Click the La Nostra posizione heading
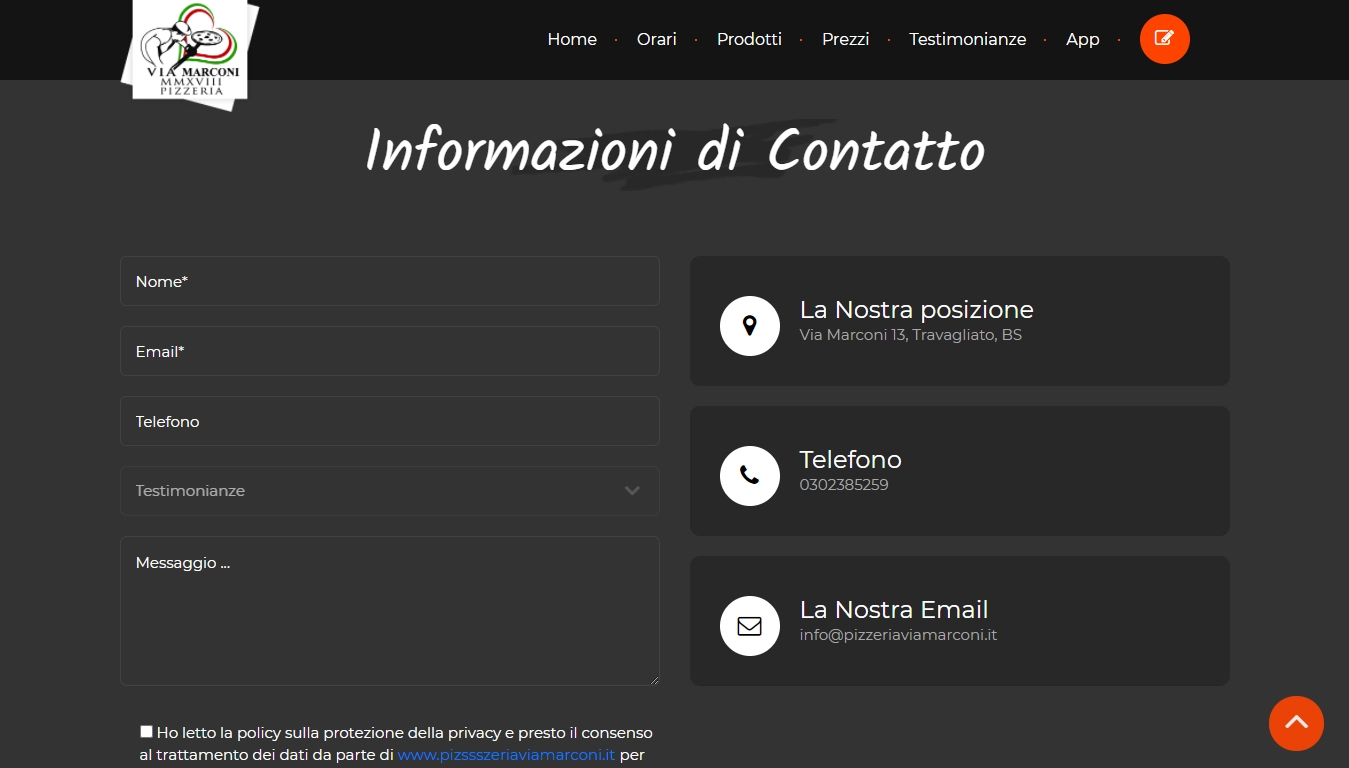The height and width of the screenshot is (768, 1349). click(x=917, y=309)
